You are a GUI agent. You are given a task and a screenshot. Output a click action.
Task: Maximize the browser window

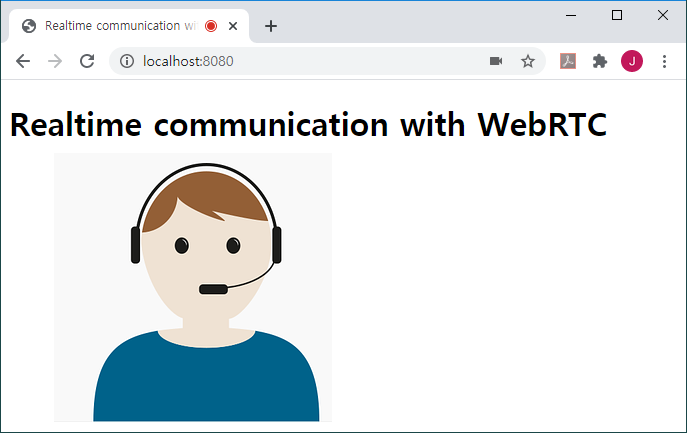coord(617,15)
